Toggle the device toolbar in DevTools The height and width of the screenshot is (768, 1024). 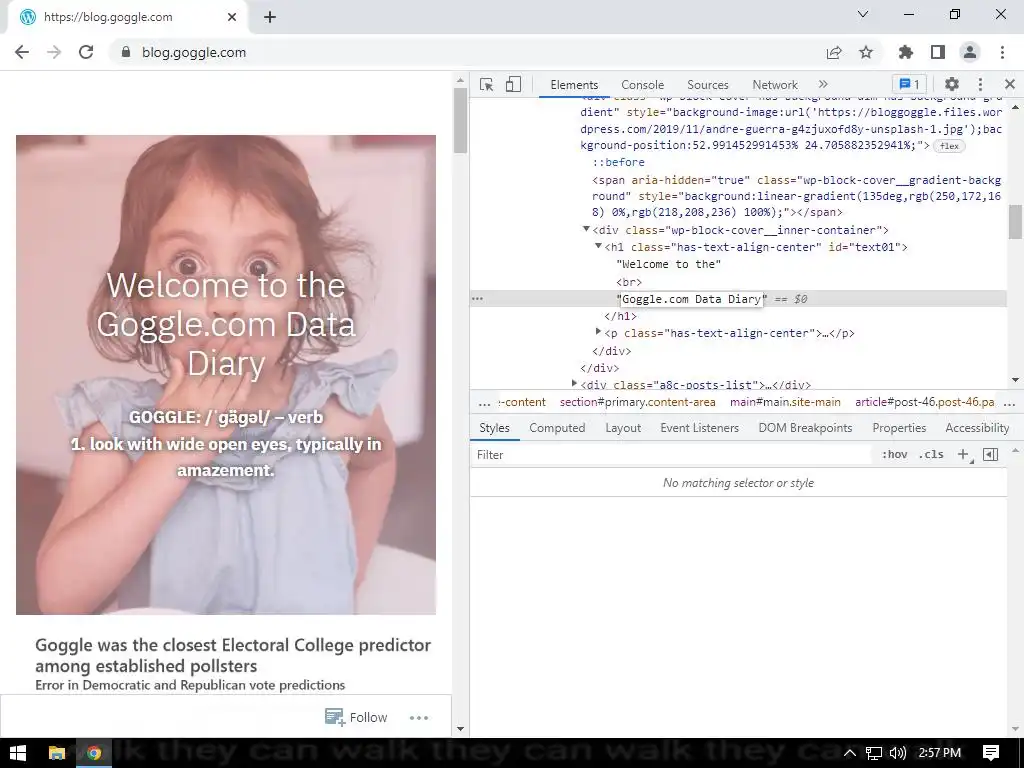point(513,84)
